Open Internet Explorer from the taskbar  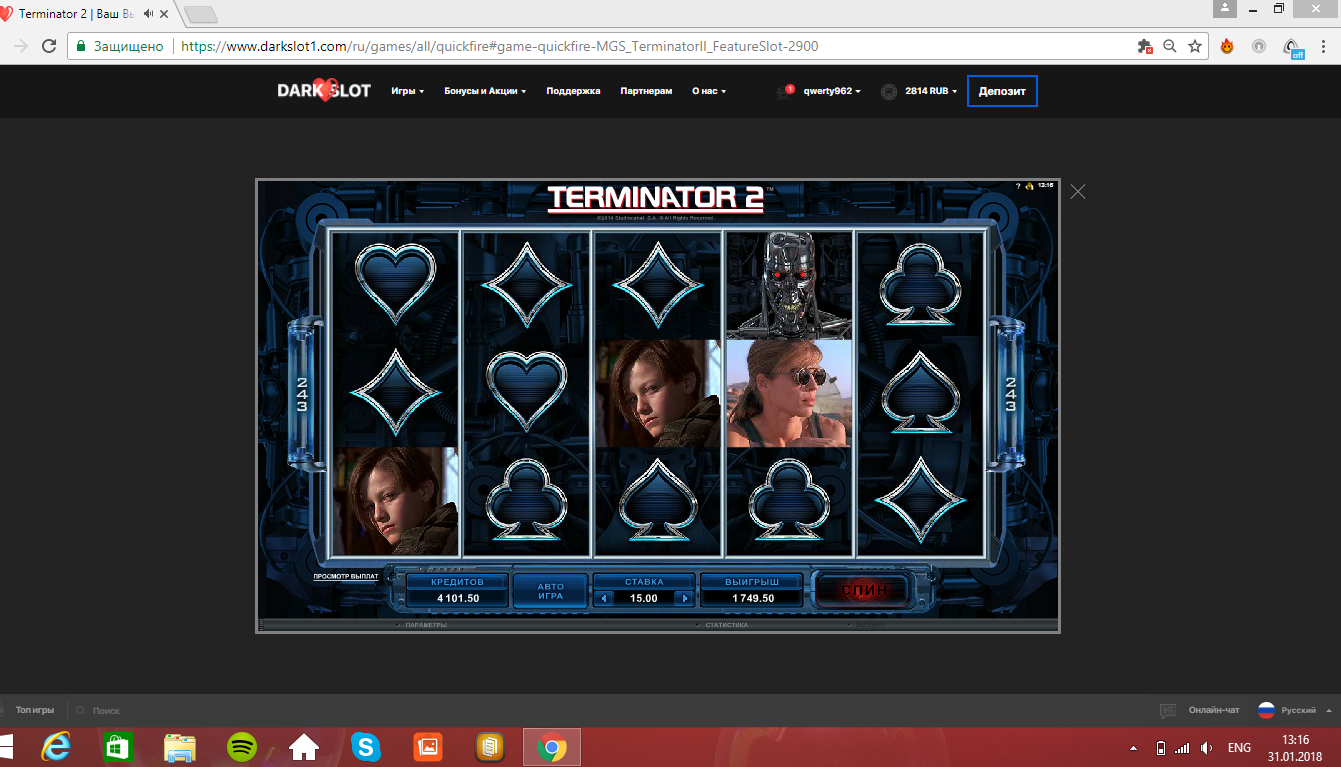click(x=56, y=747)
